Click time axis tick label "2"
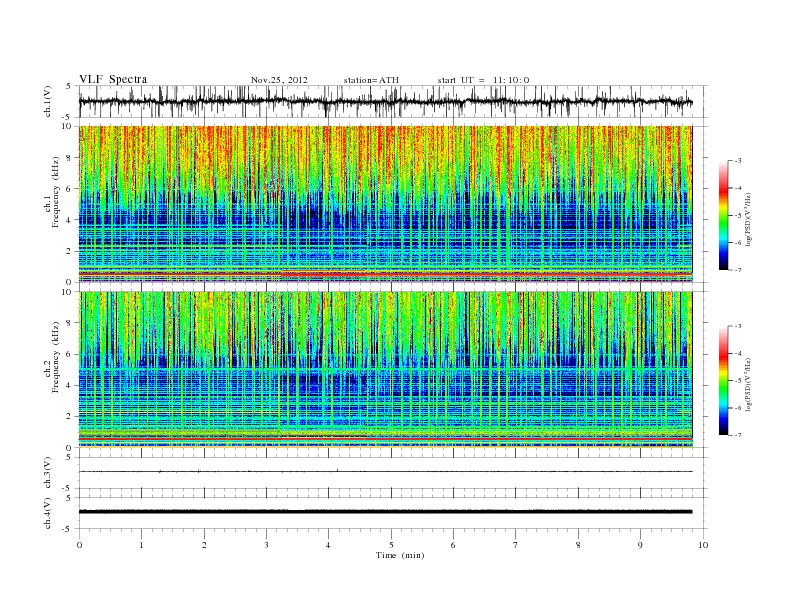792x612 pixels. pyautogui.click(x=204, y=545)
